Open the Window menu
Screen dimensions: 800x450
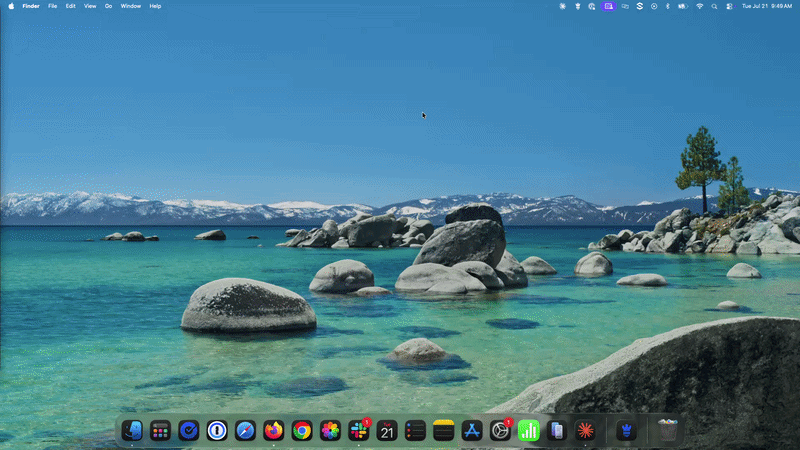pyautogui.click(x=131, y=6)
